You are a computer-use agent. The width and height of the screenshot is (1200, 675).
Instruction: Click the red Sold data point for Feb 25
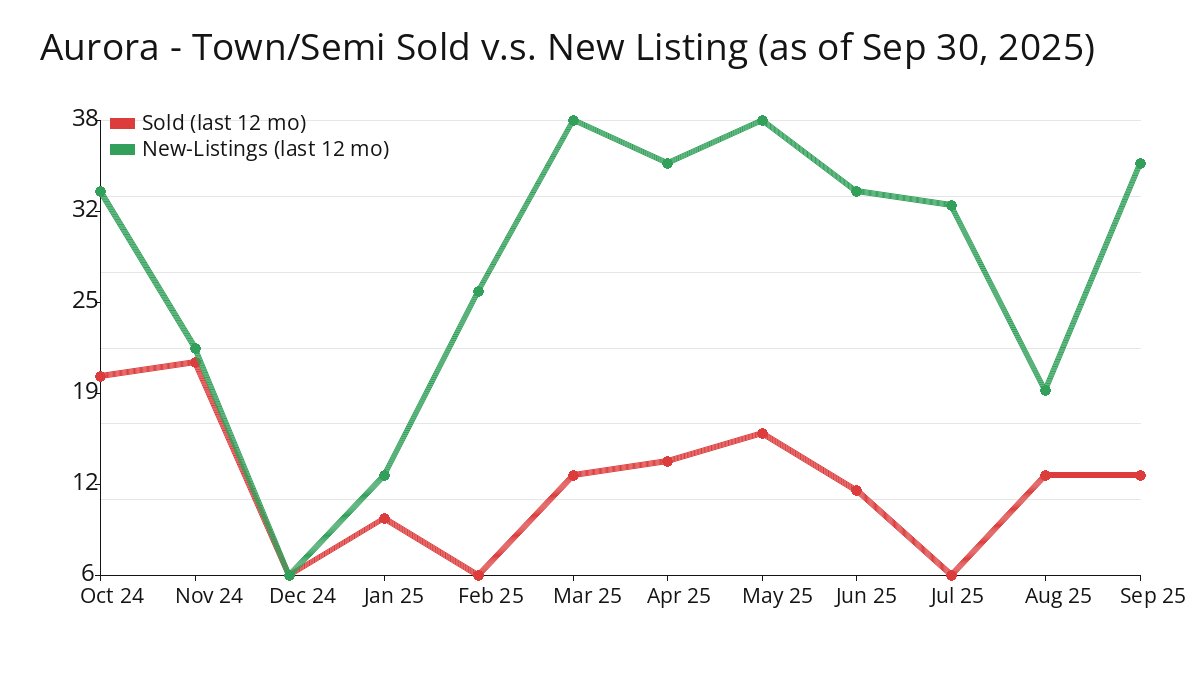coord(478,575)
